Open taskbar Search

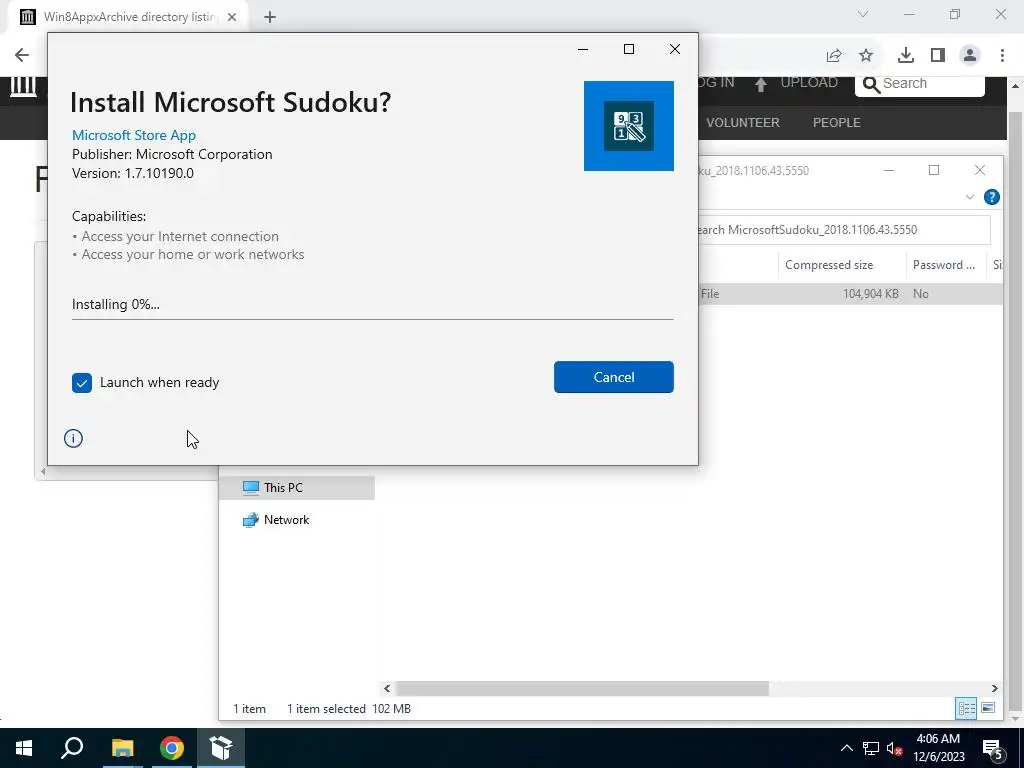pos(72,748)
